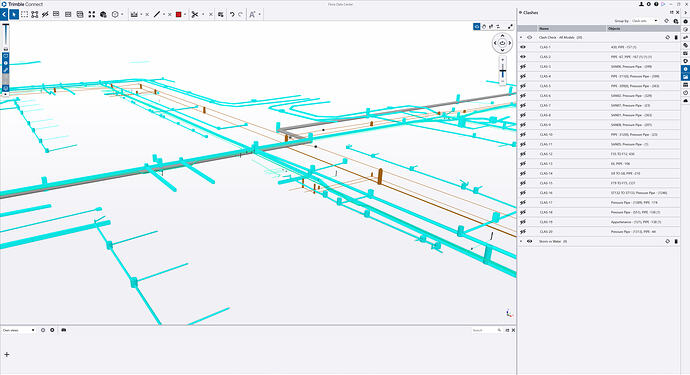The width and height of the screenshot is (690, 375).
Task: Click the user profile icon in title bar
Action: [x=642, y=4]
